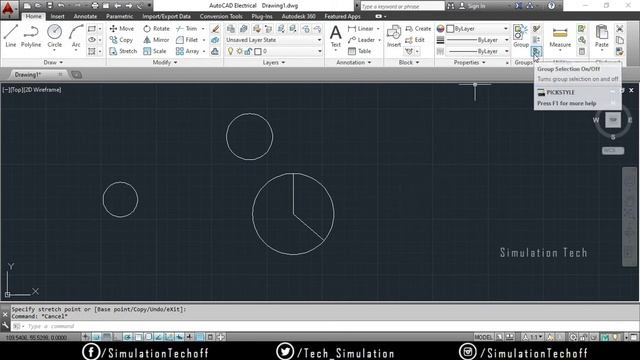Insert a Table
Screen dimensions: 640x360
click(360, 51)
